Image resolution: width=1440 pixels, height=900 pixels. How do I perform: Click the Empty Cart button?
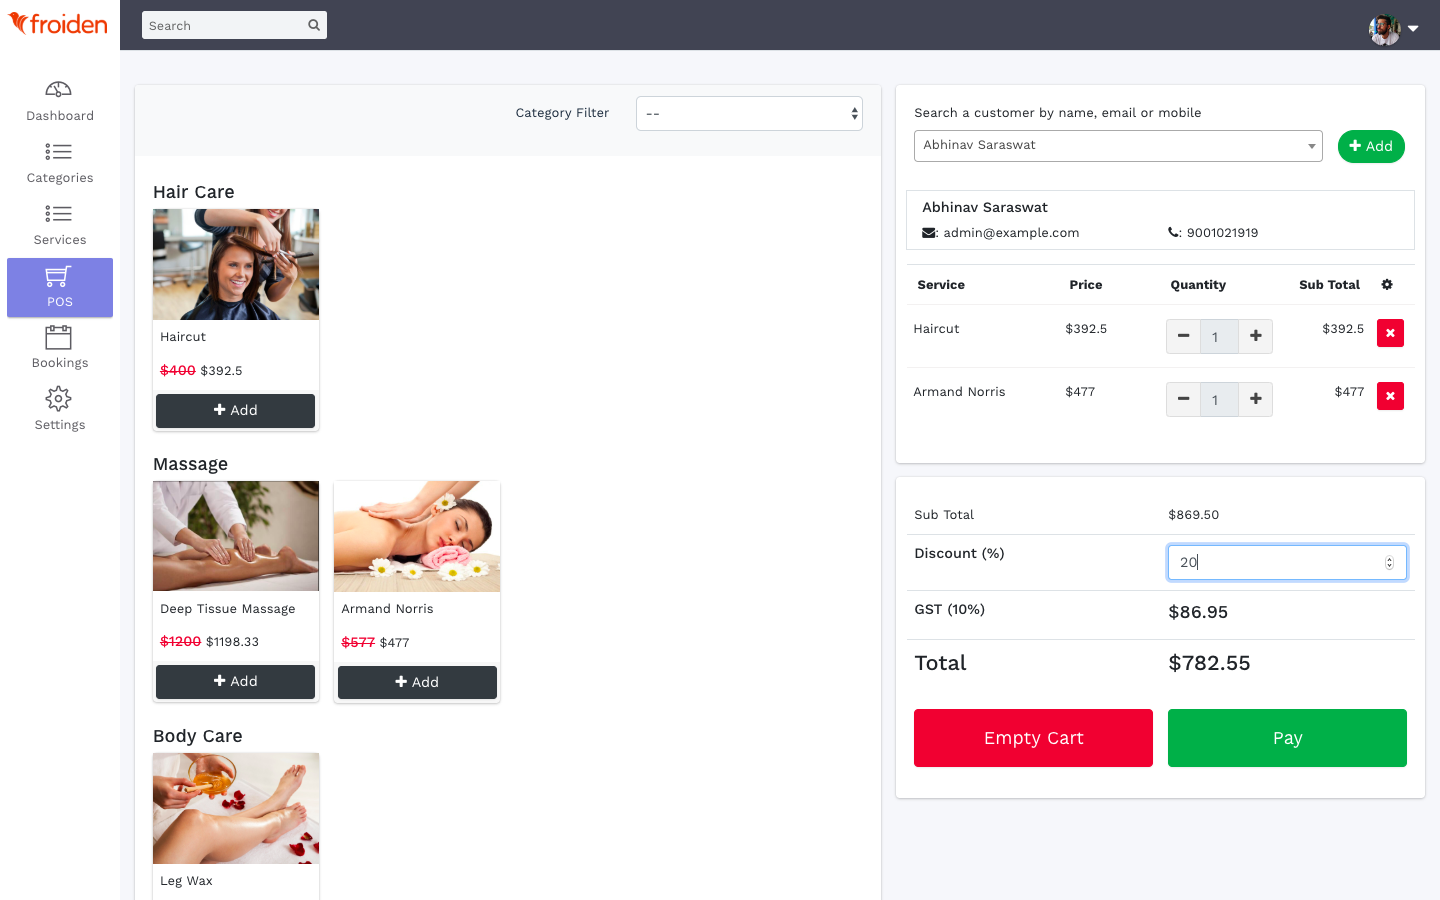[1033, 738]
